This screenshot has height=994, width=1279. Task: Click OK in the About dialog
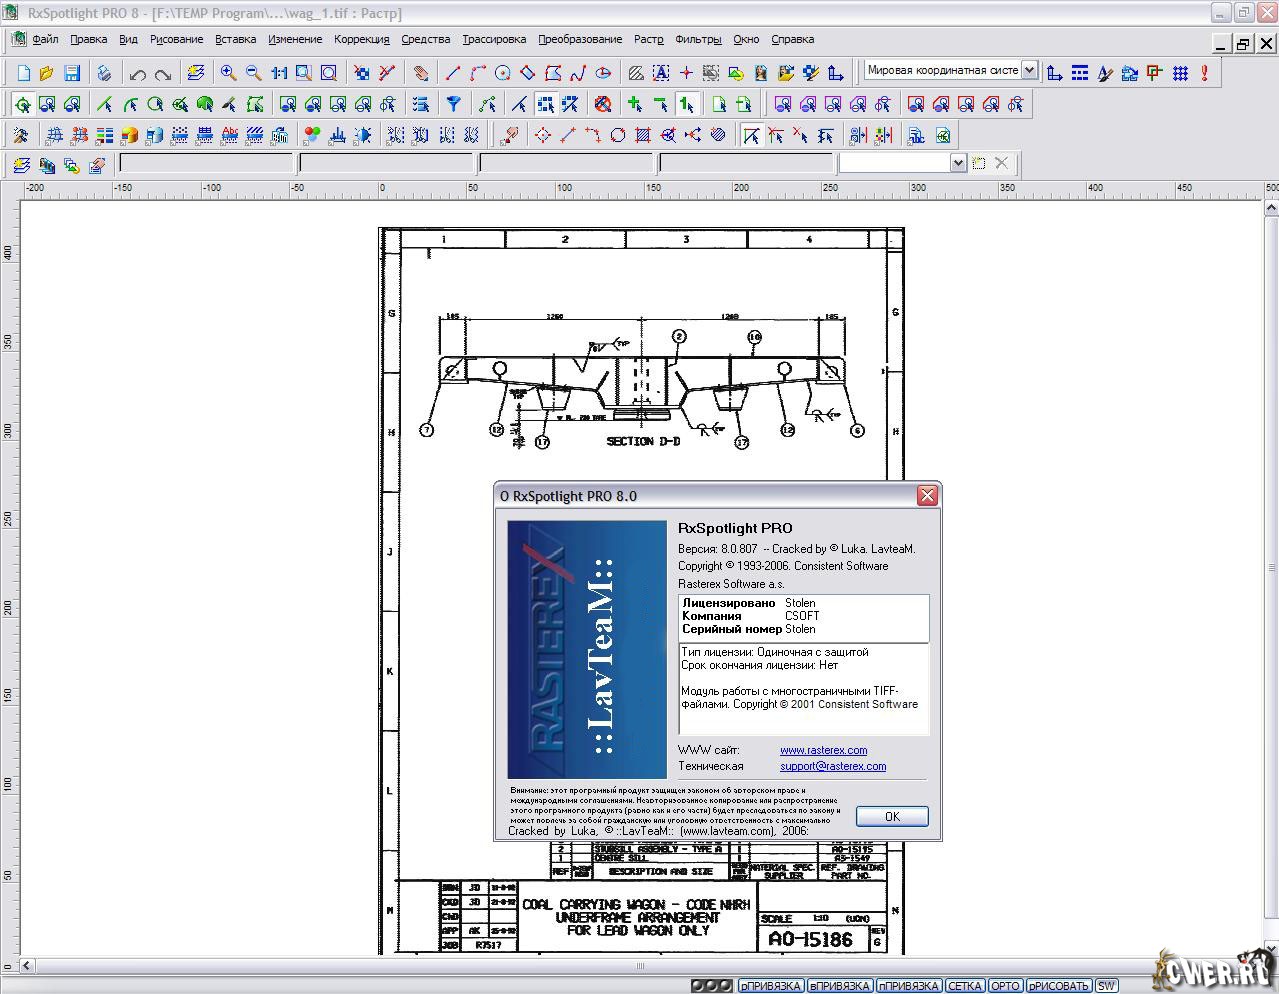tap(892, 817)
